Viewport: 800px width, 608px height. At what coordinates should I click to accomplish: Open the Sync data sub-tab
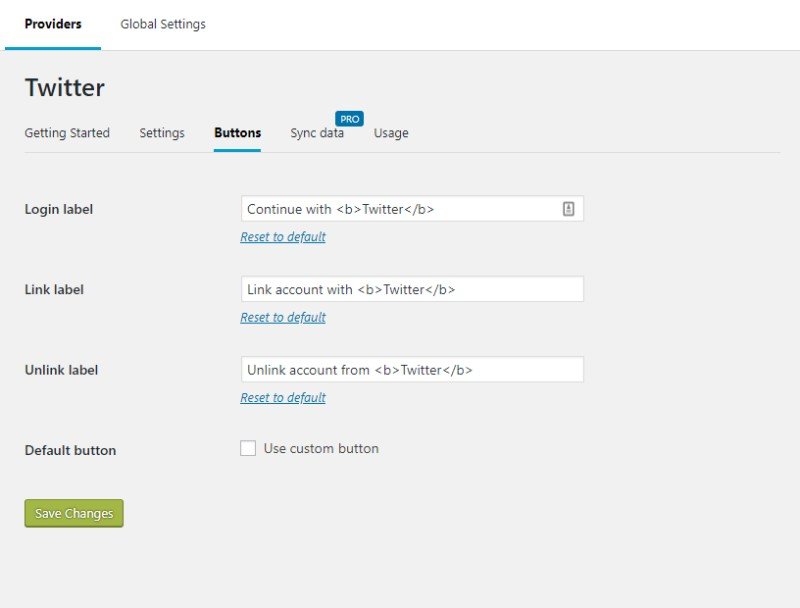coord(317,133)
